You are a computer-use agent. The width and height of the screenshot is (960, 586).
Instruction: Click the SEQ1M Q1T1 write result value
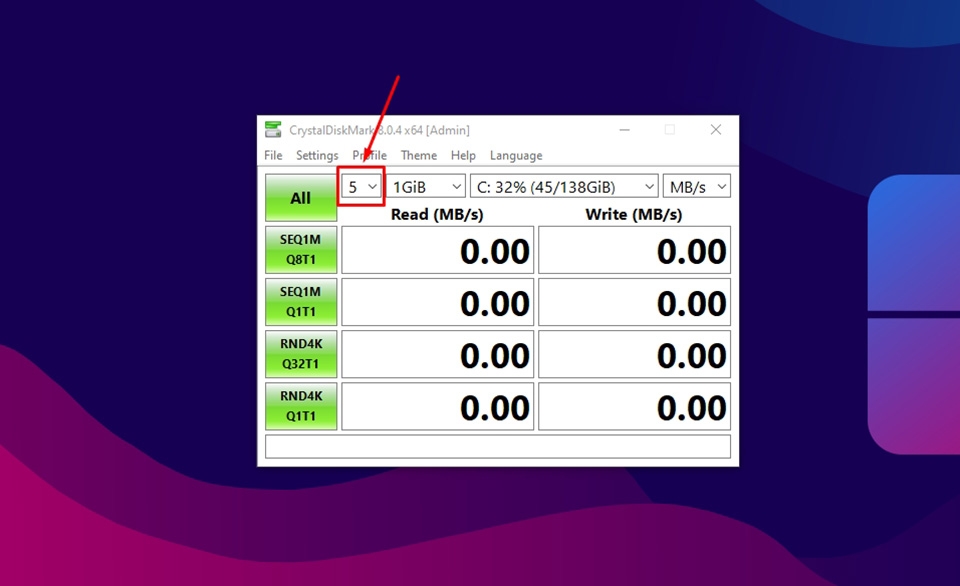coord(634,302)
